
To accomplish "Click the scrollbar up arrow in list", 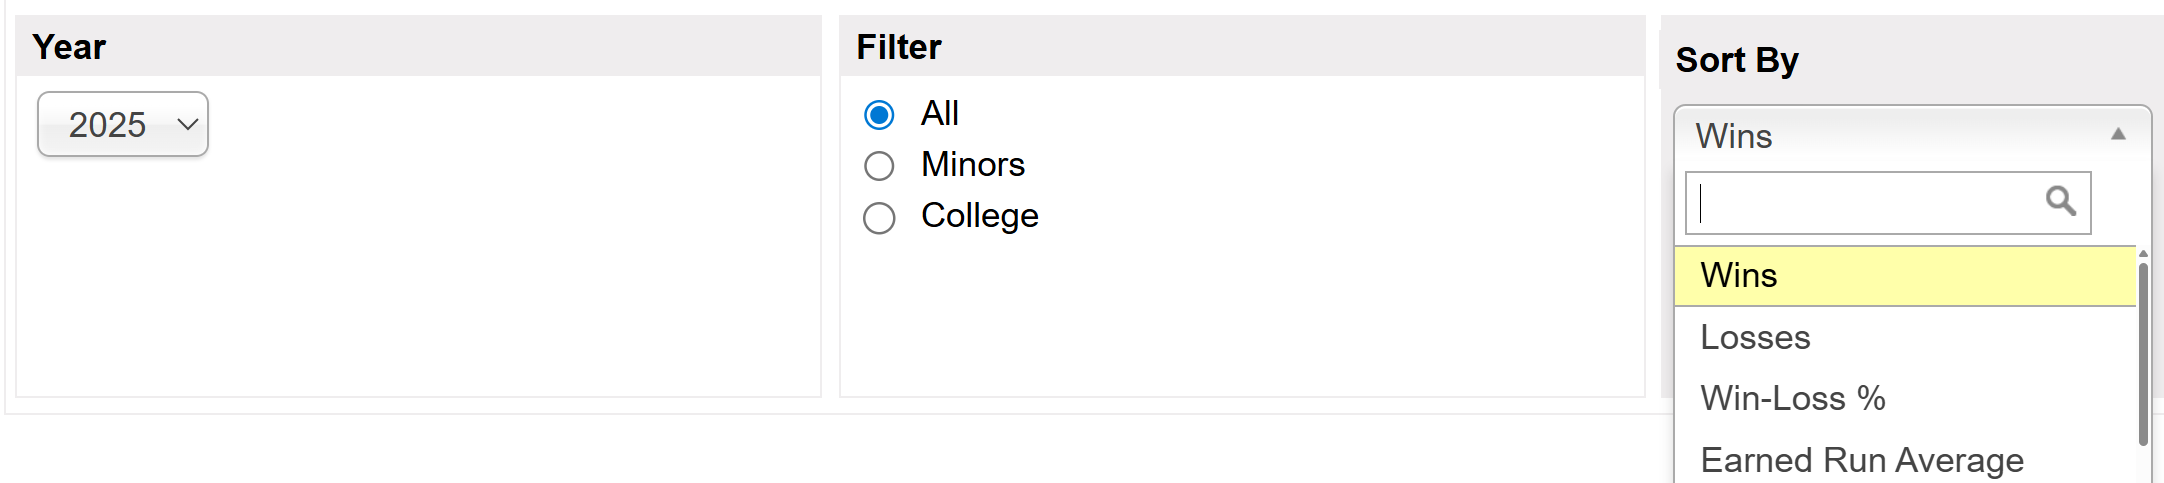I will (x=2143, y=254).
